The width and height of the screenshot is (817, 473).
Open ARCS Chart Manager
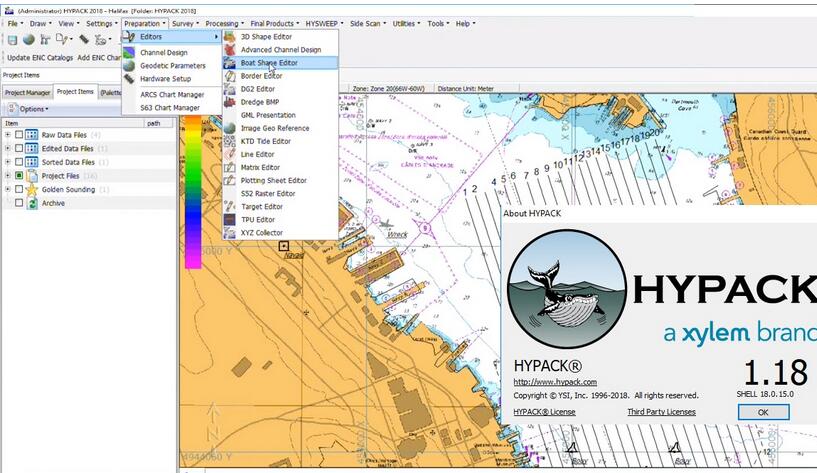171,94
